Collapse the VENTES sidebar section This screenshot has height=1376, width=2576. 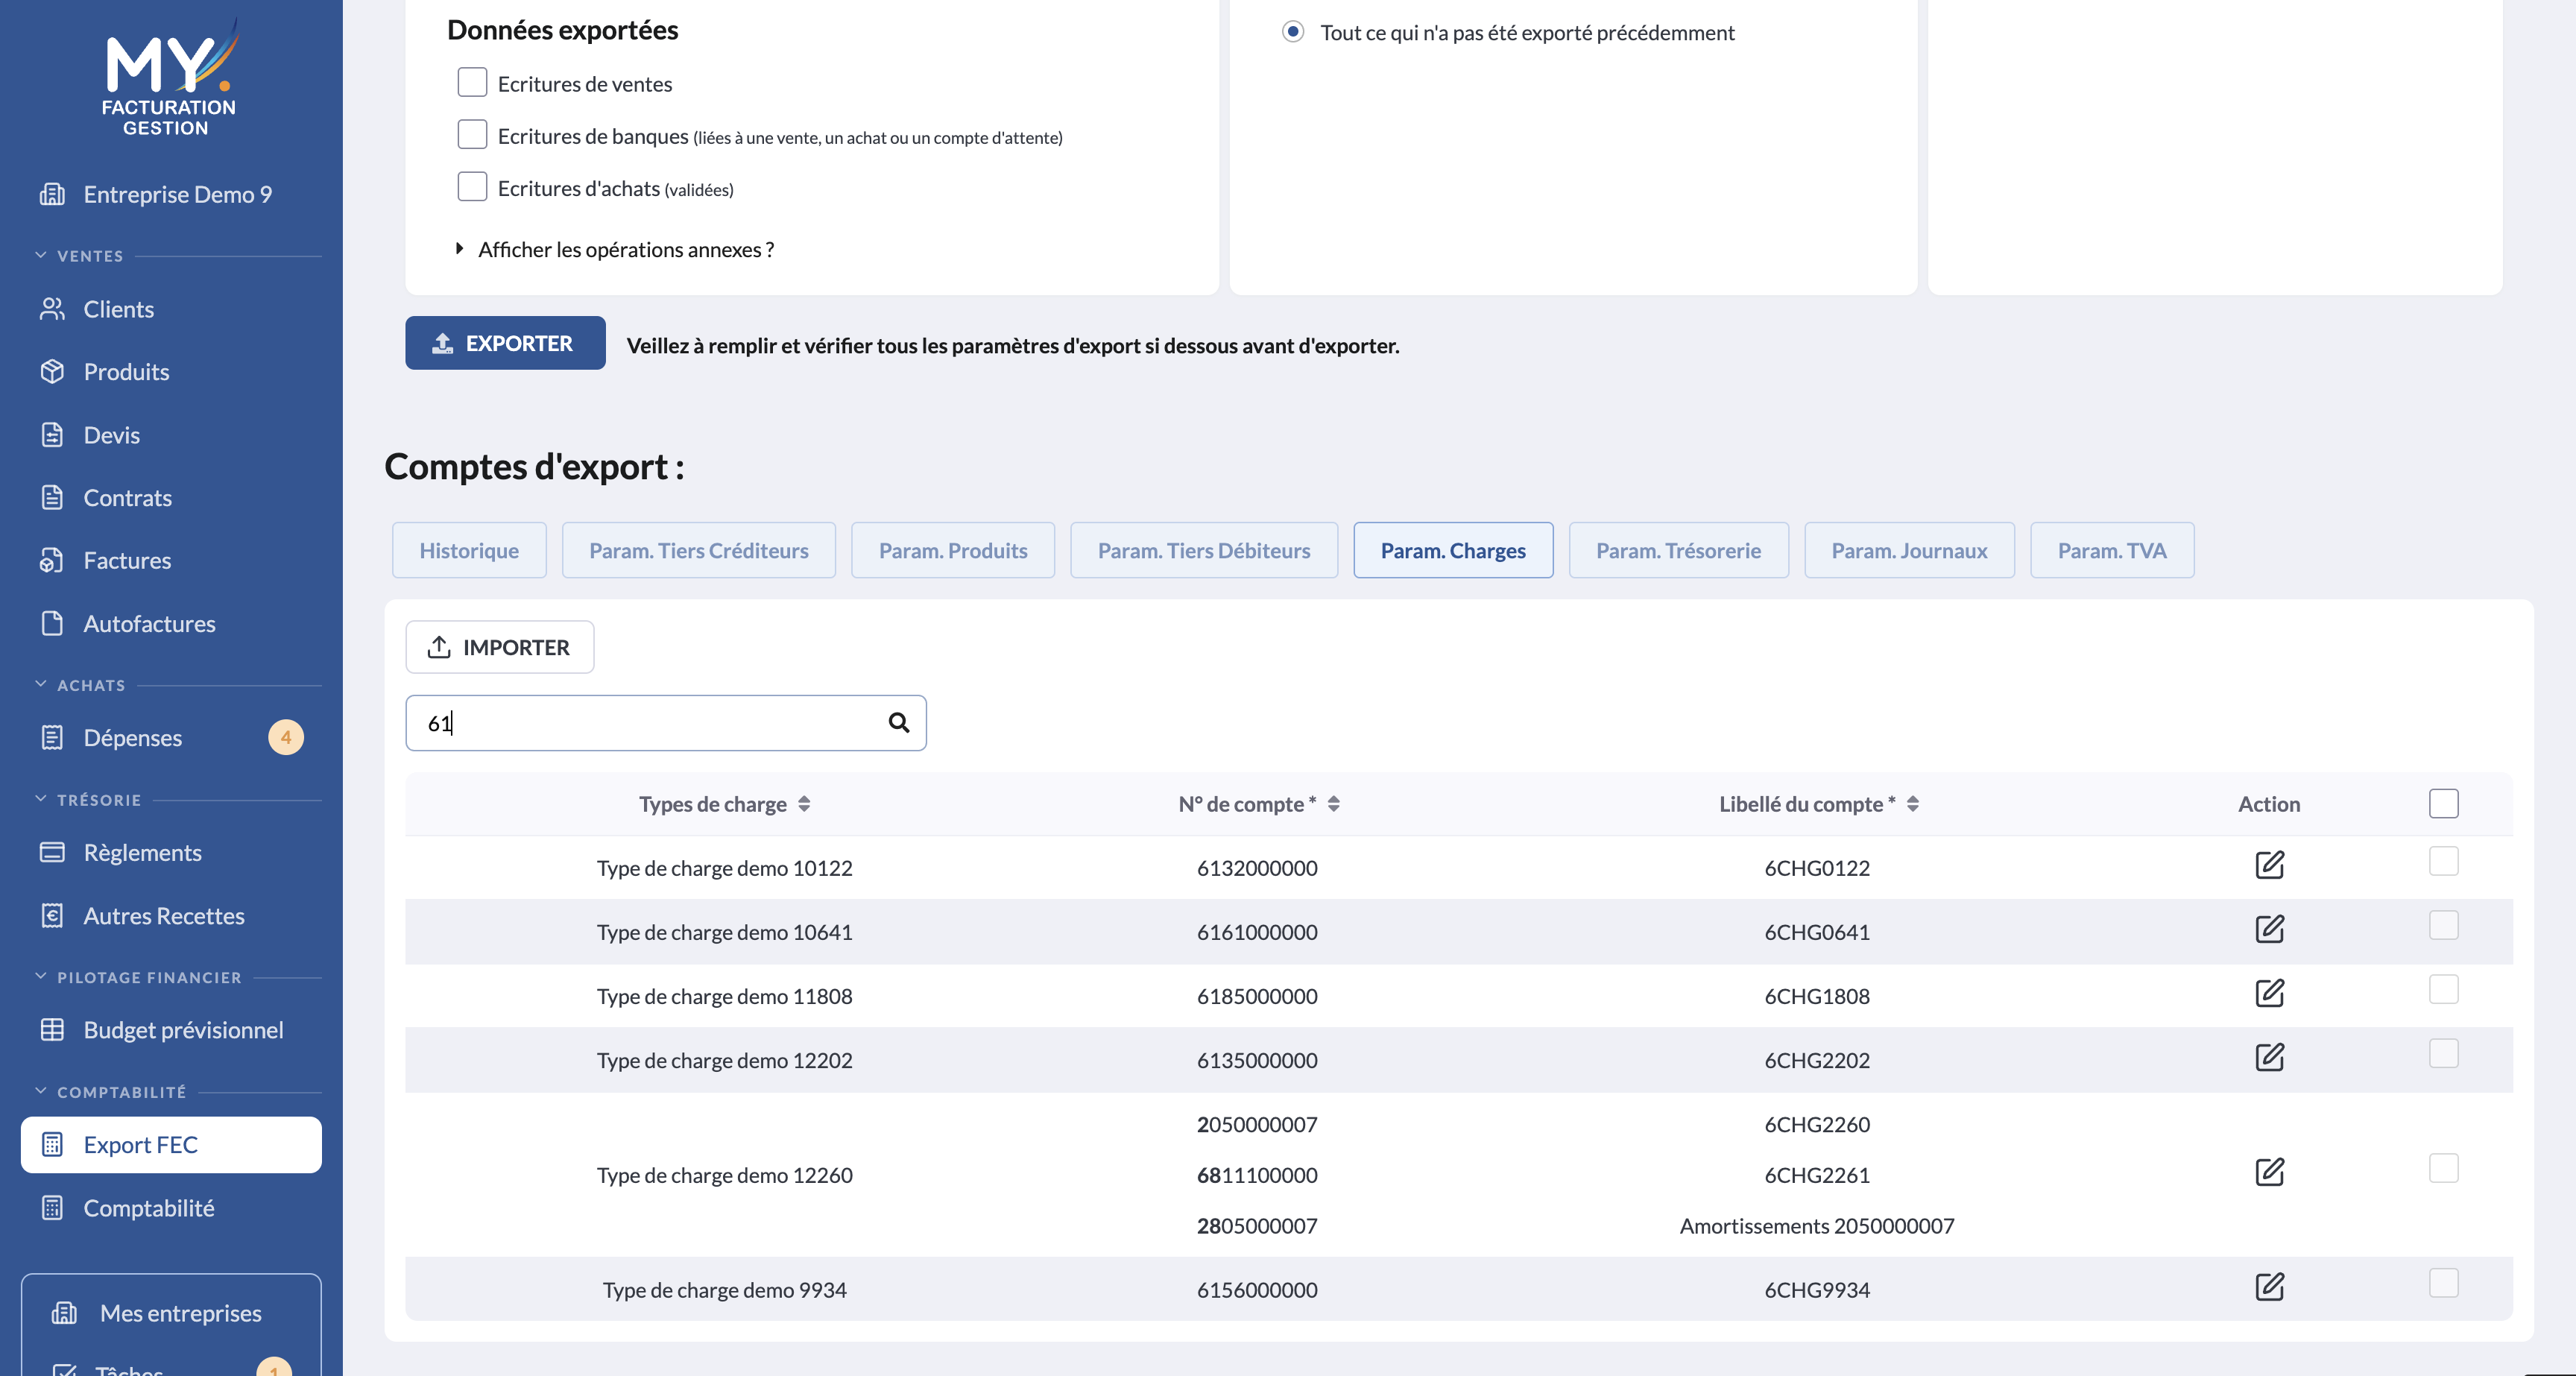[x=41, y=255]
